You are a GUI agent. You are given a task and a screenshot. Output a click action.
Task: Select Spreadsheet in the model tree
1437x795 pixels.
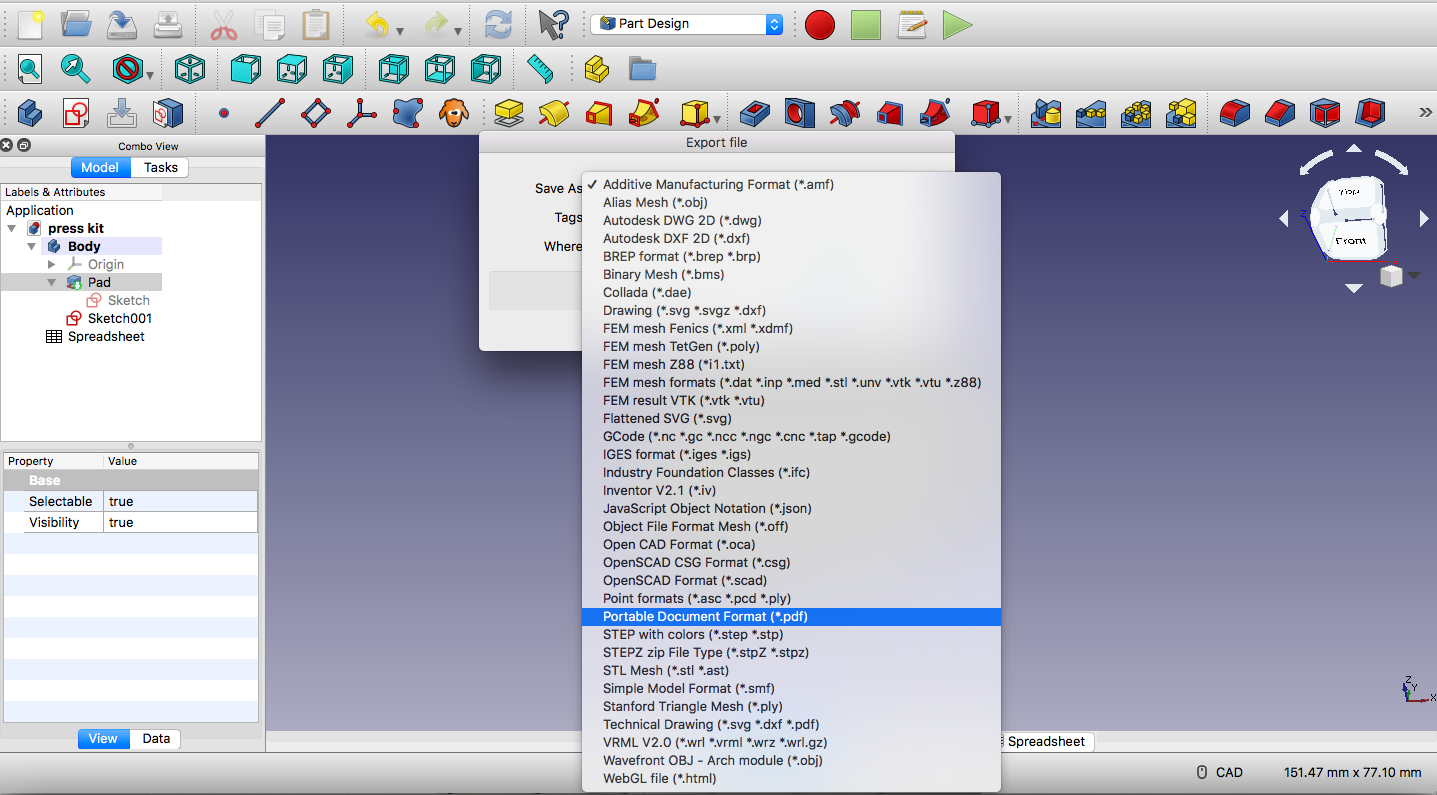tap(106, 337)
